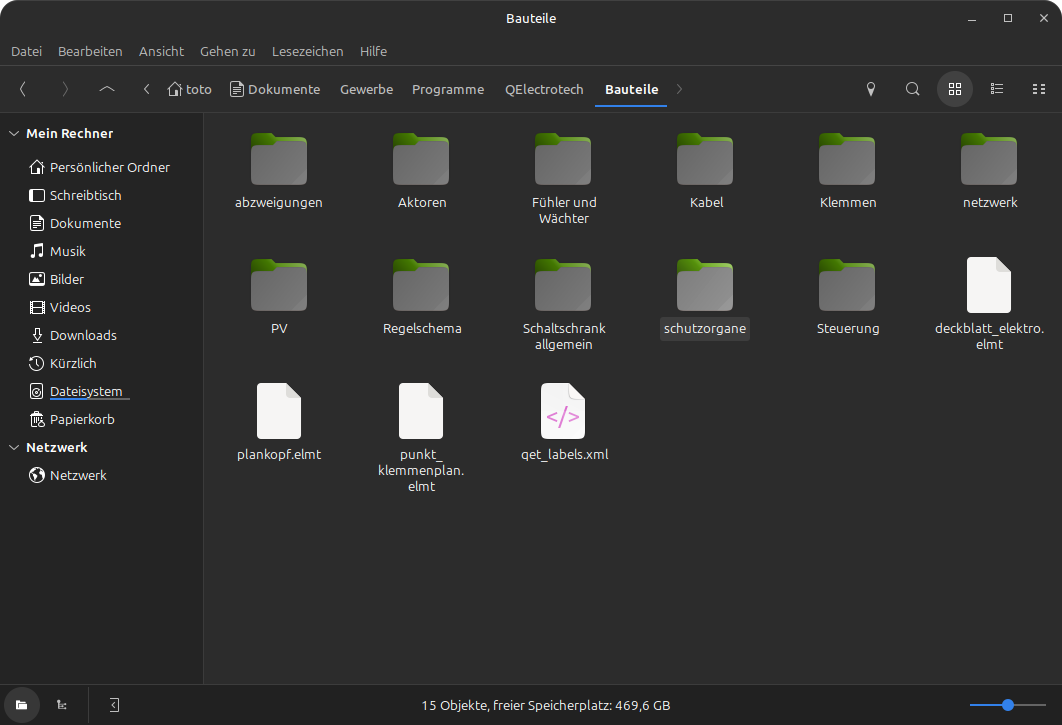Click the search magnifier icon
Viewport: 1062px width, 725px height.
pyautogui.click(x=912, y=89)
